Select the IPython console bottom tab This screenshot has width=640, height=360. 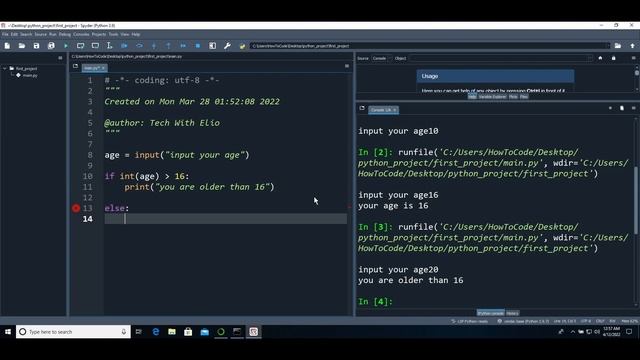coord(491,313)
